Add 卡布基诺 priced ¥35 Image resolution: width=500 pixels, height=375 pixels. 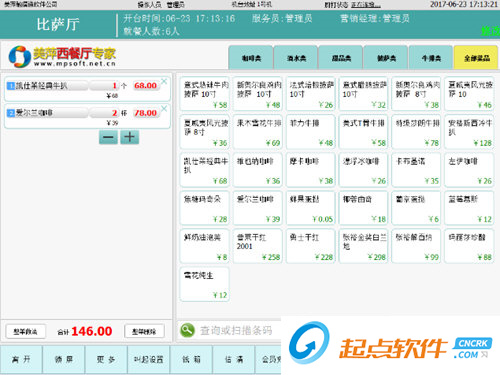pyautogui.click(x=416, y=170)
